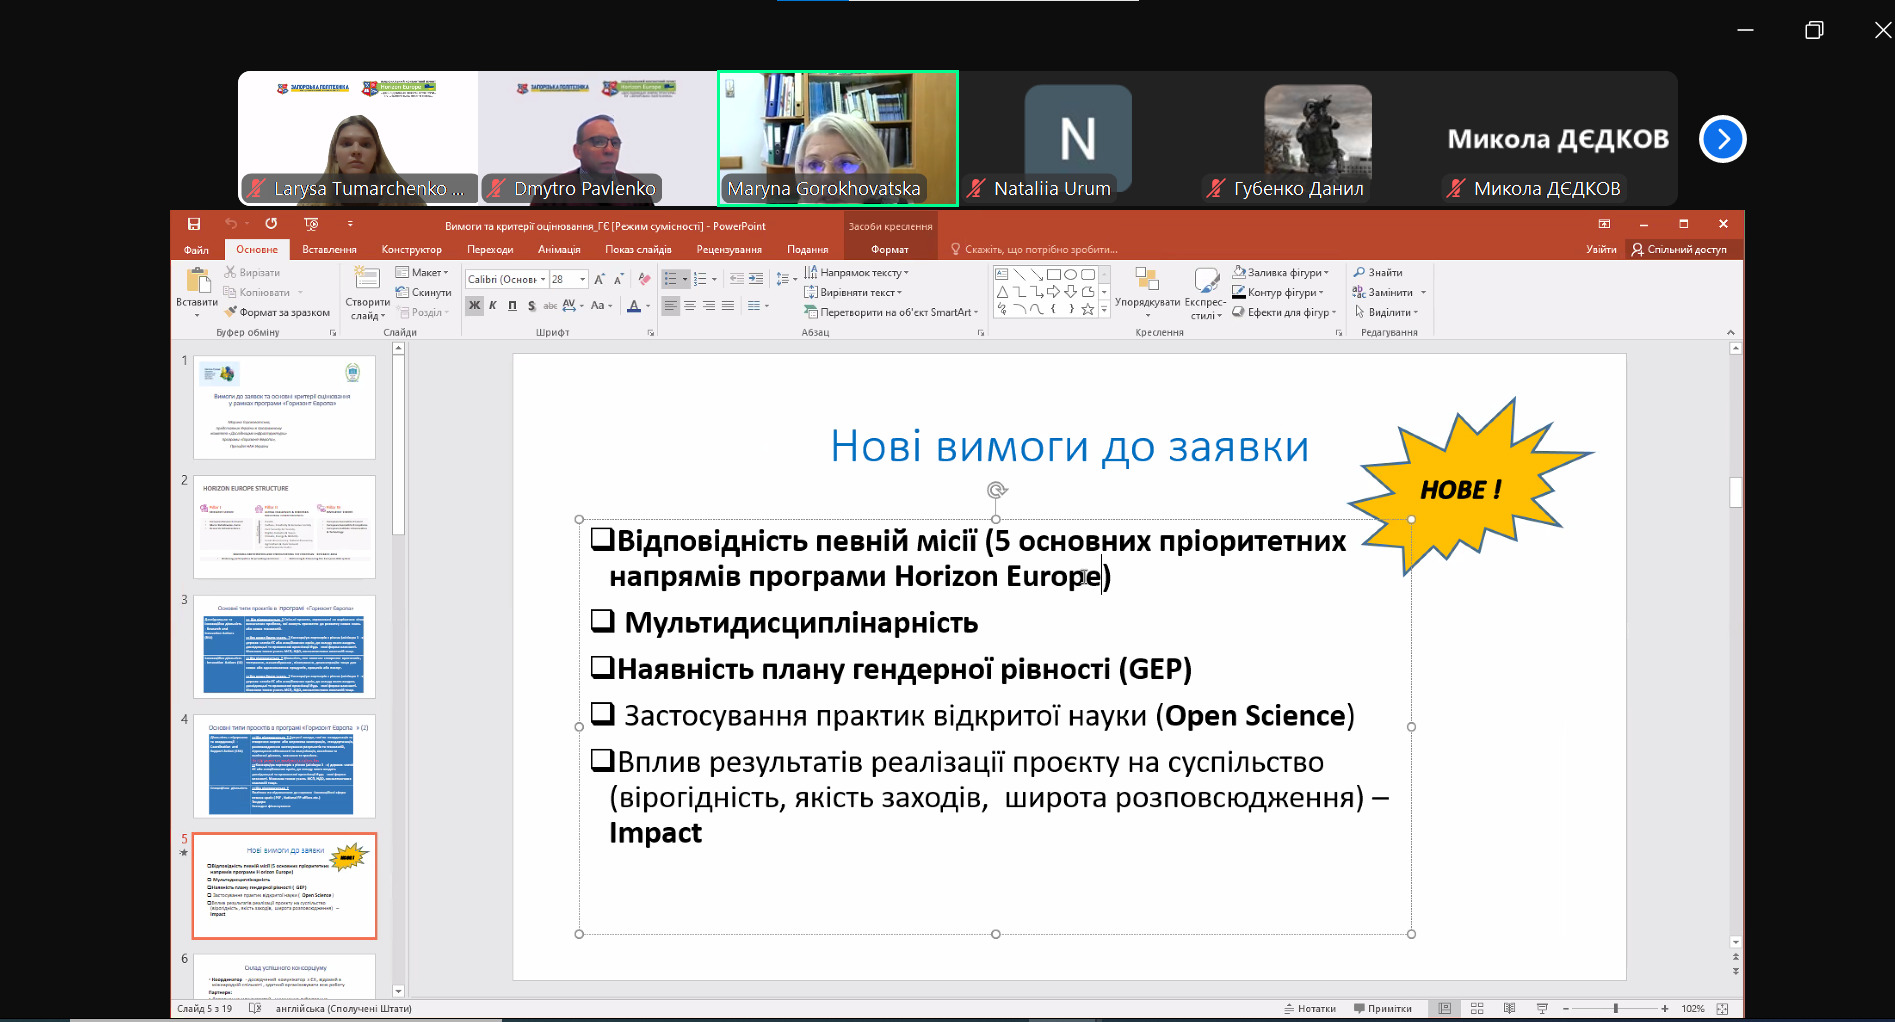
Task: Expand the font size dropdown showing 28
Action: (583, 279)
